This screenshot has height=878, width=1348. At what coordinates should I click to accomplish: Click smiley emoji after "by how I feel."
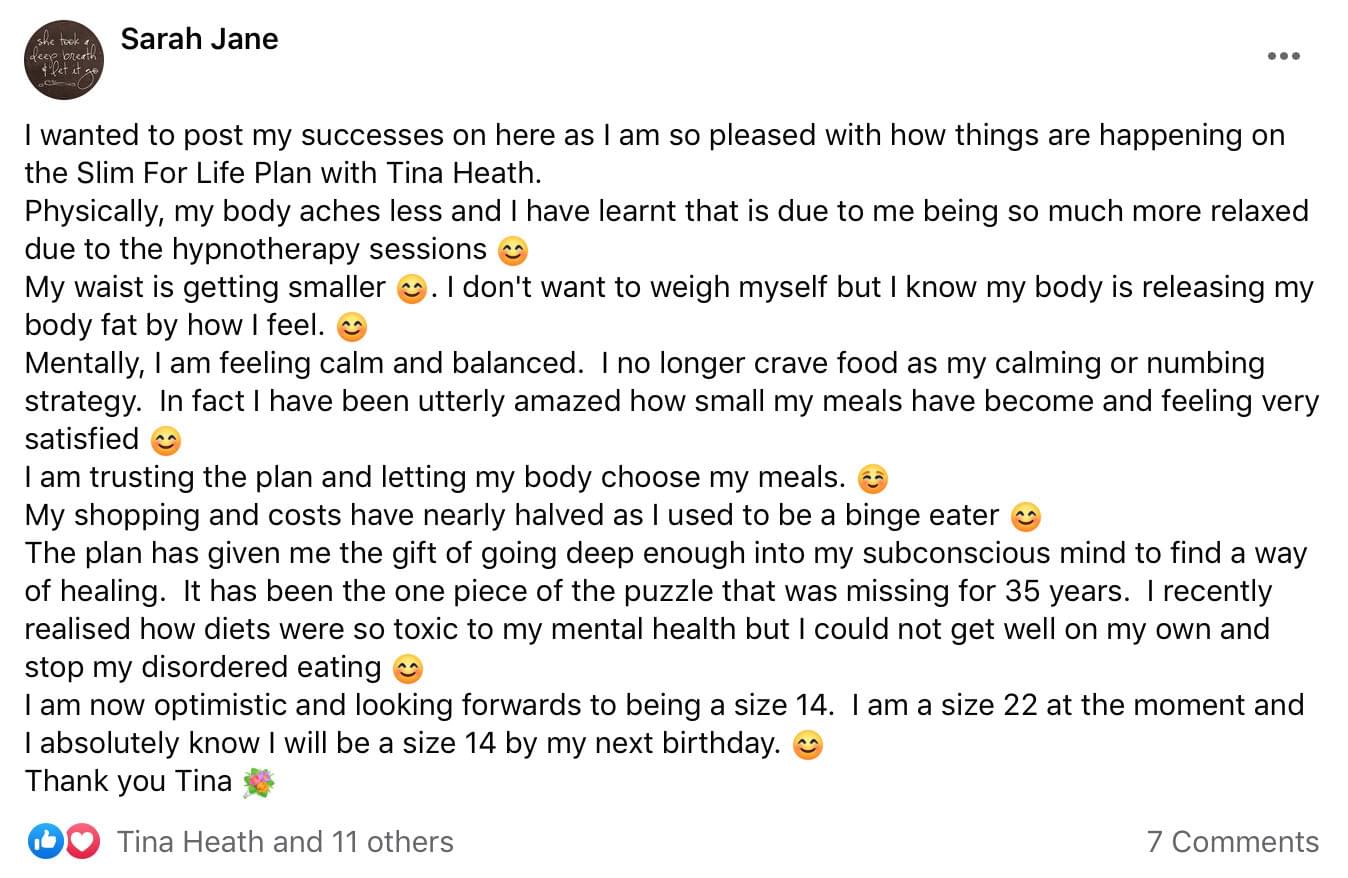click(x=352, y=327)
